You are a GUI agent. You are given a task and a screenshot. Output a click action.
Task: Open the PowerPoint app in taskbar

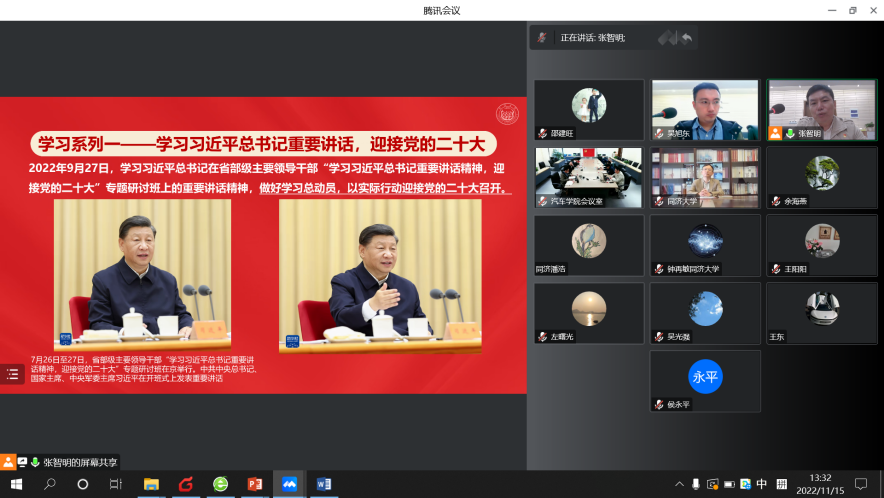tap(254, 484)
